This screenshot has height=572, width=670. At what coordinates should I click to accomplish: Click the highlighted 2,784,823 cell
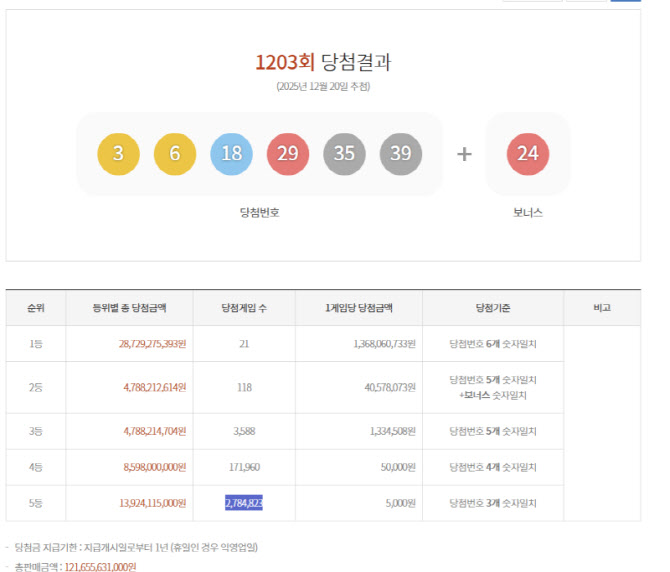(244, 502)
